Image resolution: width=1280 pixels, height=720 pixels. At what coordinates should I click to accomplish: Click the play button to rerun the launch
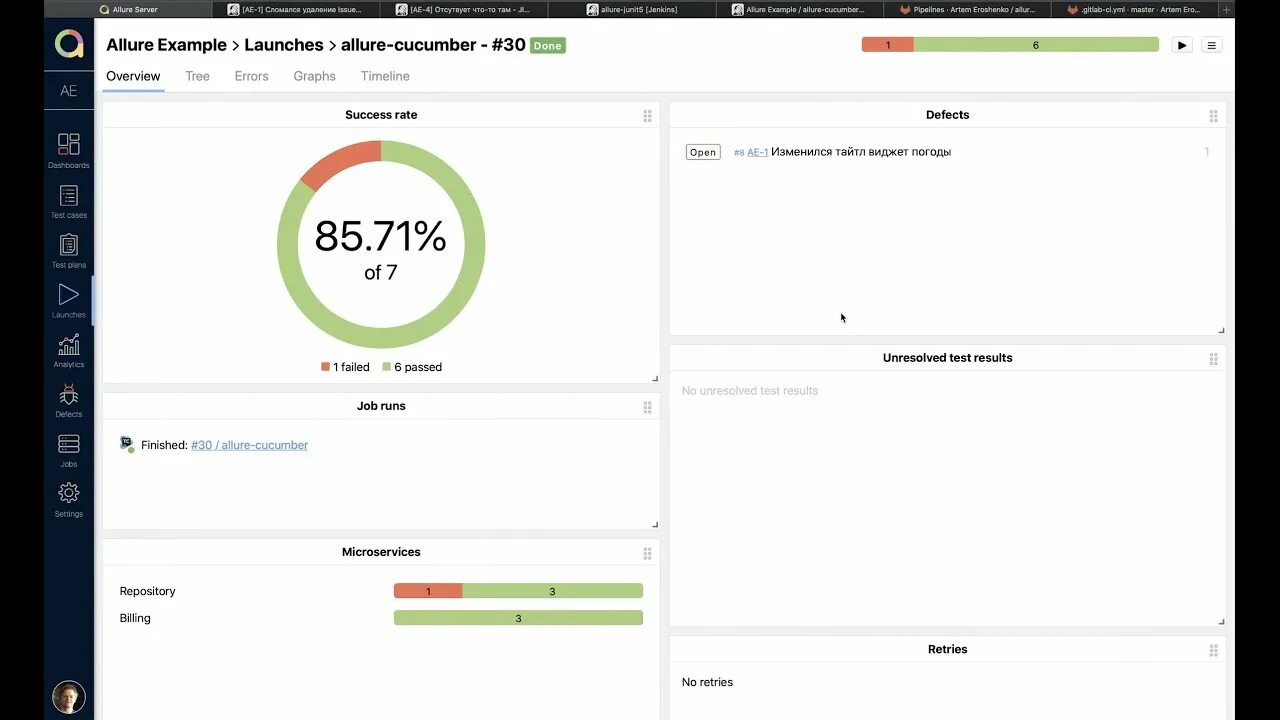(1182, 45)
